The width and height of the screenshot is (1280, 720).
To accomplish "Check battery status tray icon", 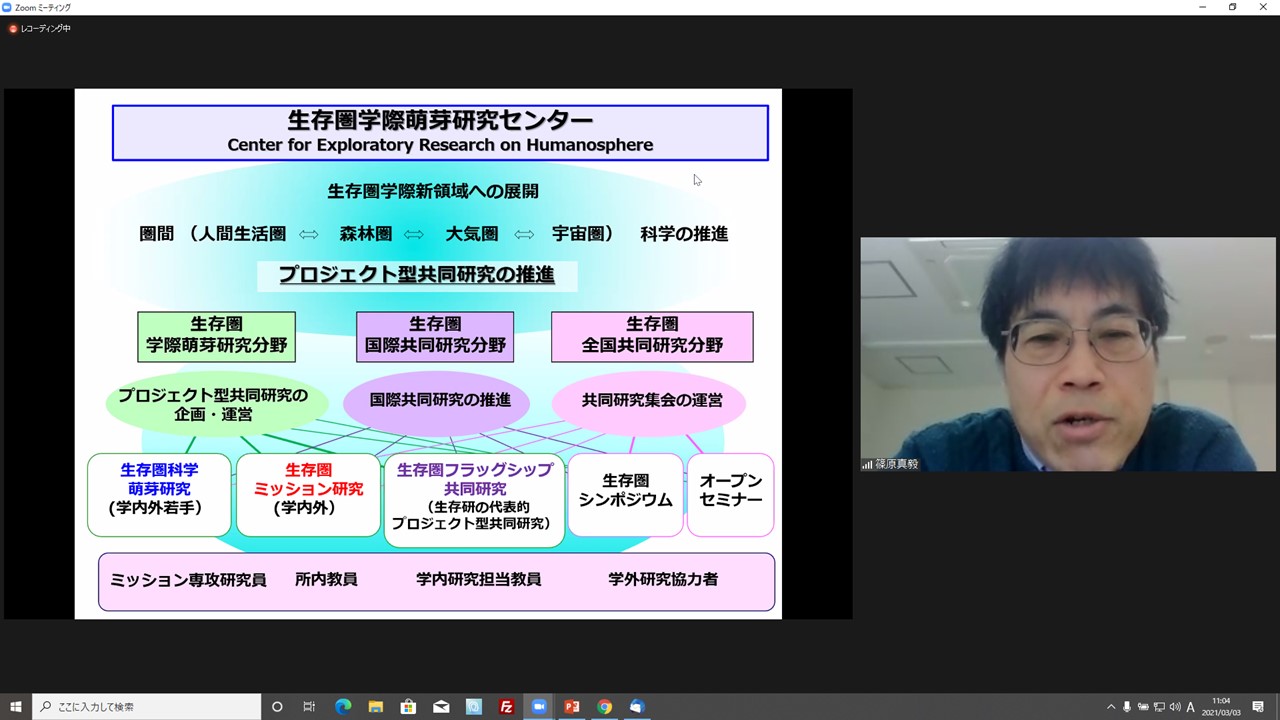I will [1143, 706].
